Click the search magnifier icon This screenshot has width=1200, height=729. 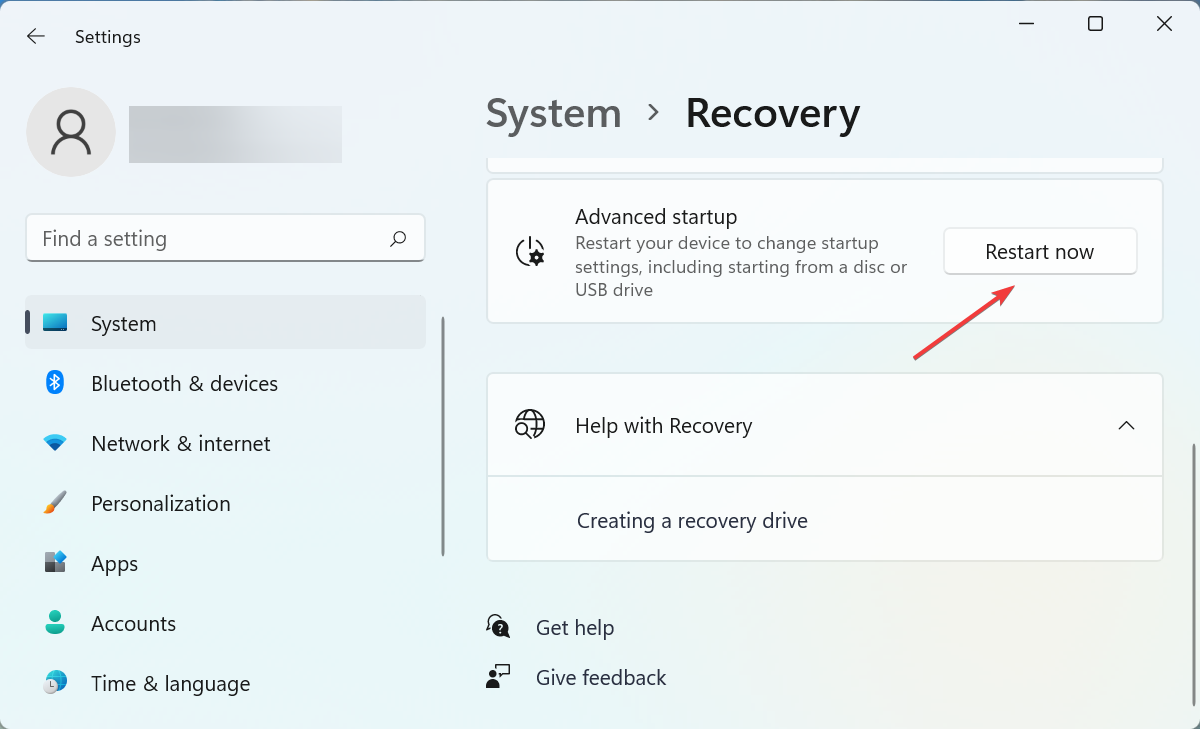(x=398, y=239)
